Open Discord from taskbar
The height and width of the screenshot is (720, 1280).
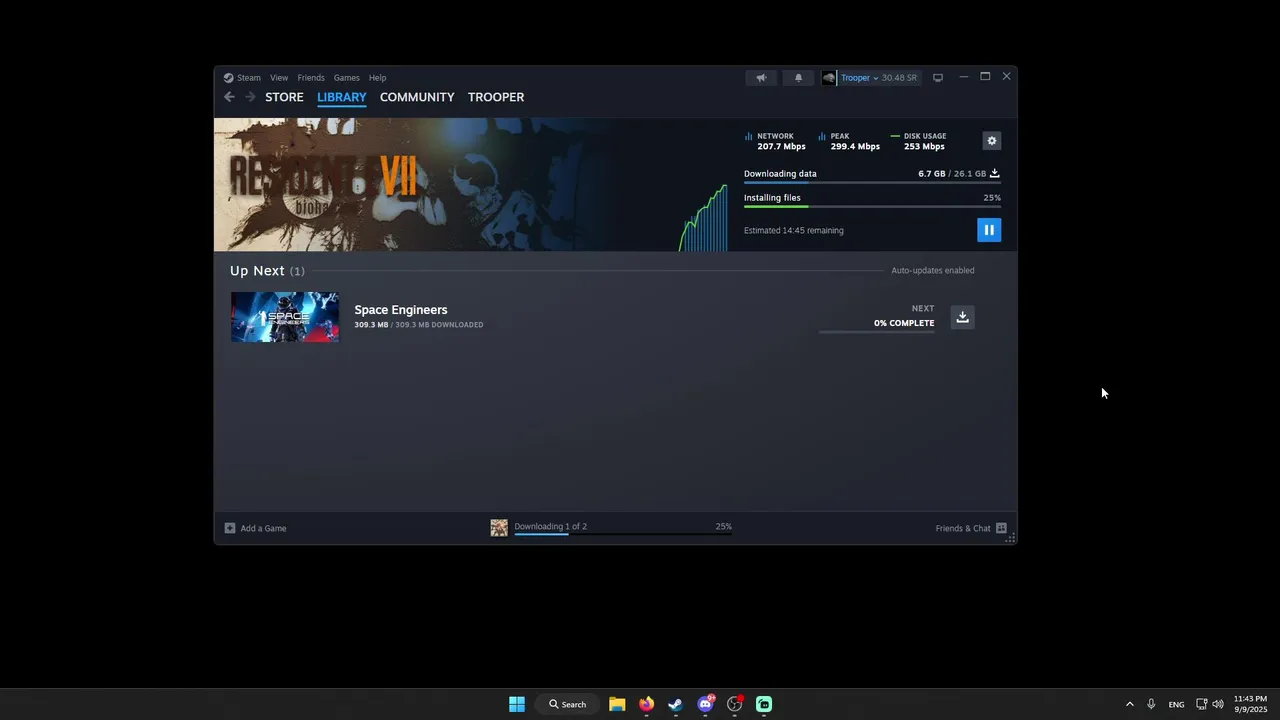click(x=705, y=704)
